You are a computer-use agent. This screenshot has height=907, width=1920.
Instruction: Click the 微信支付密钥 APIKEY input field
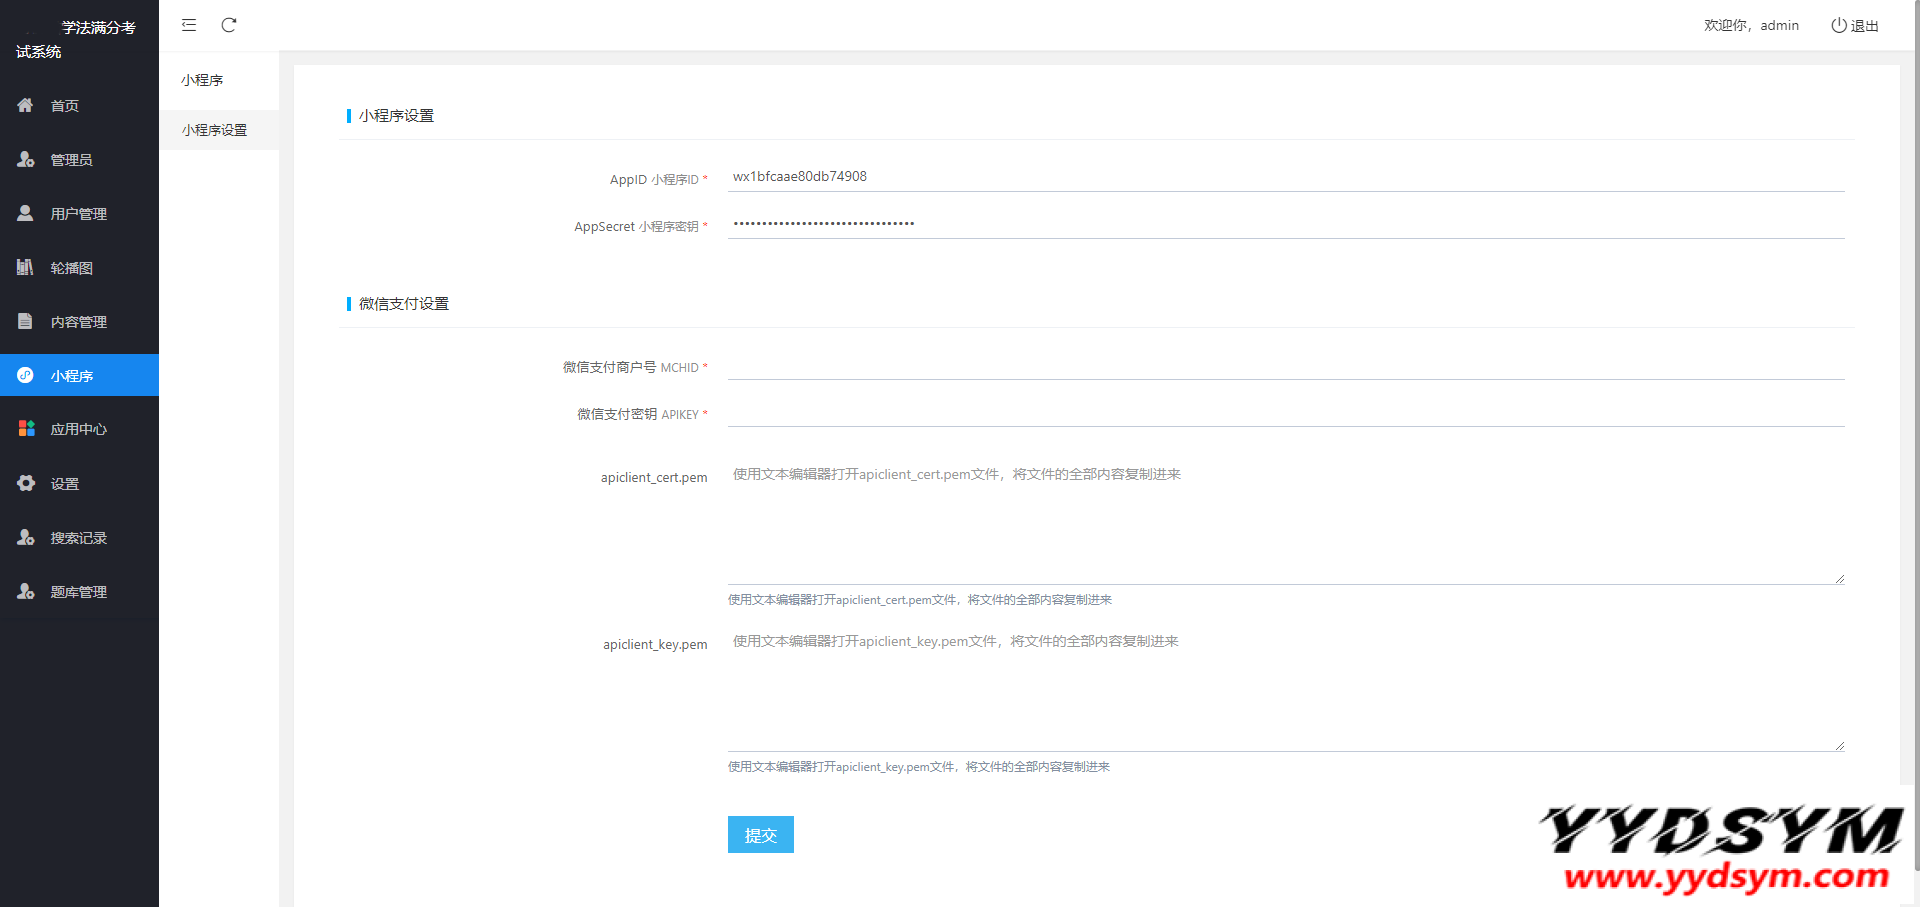pos(1285,412)
